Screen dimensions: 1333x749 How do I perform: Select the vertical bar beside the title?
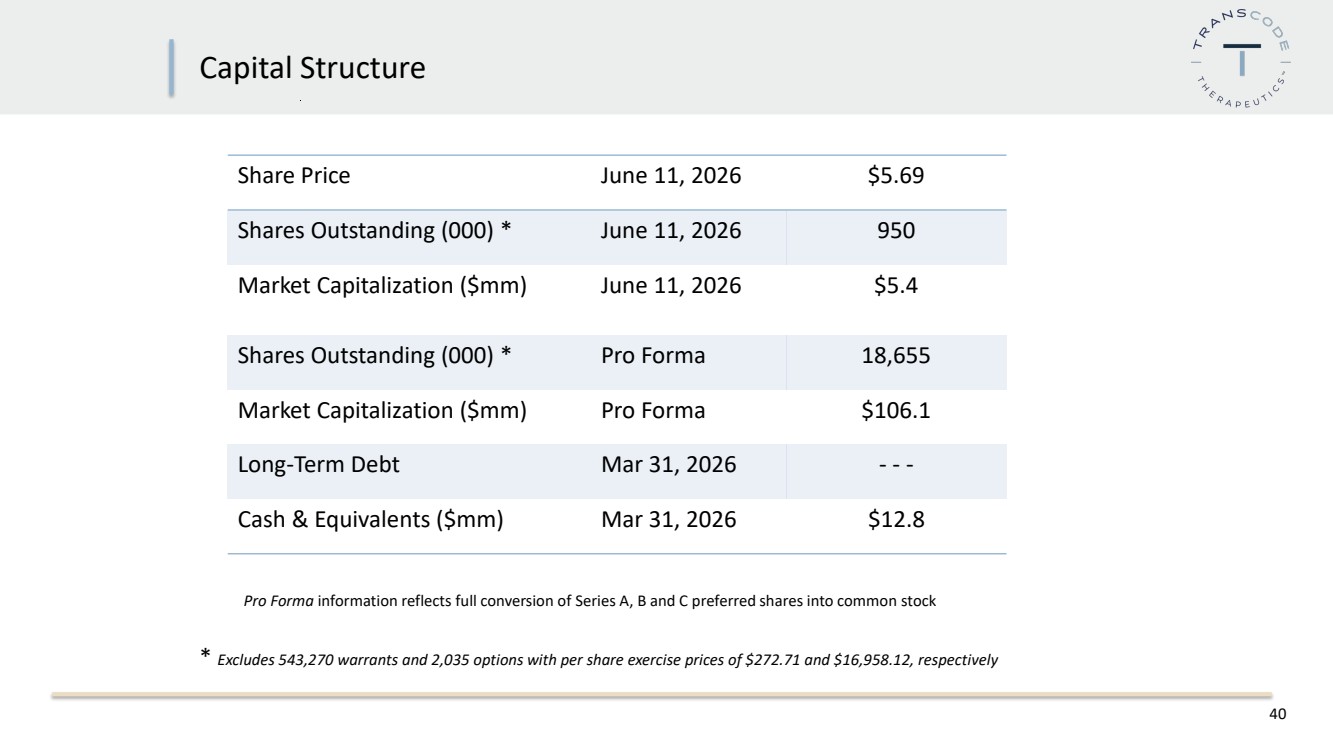coord(171,68)
